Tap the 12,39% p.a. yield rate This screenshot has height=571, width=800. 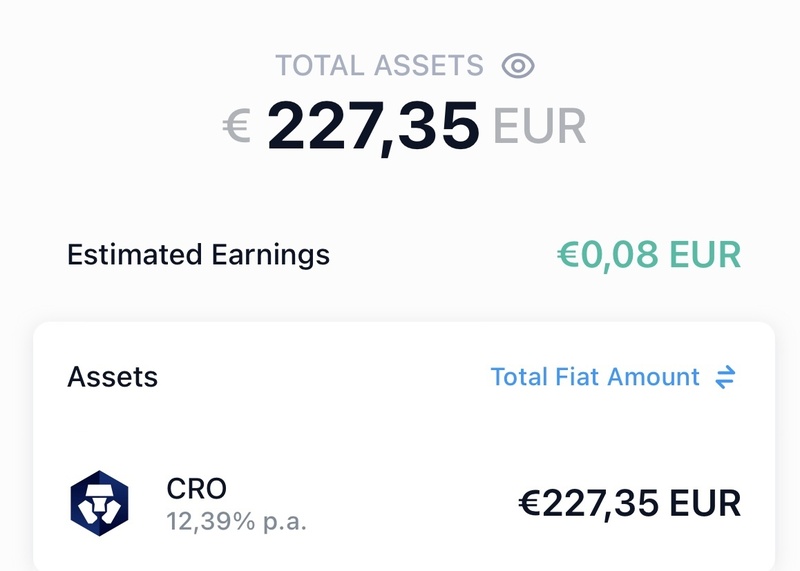236,519
